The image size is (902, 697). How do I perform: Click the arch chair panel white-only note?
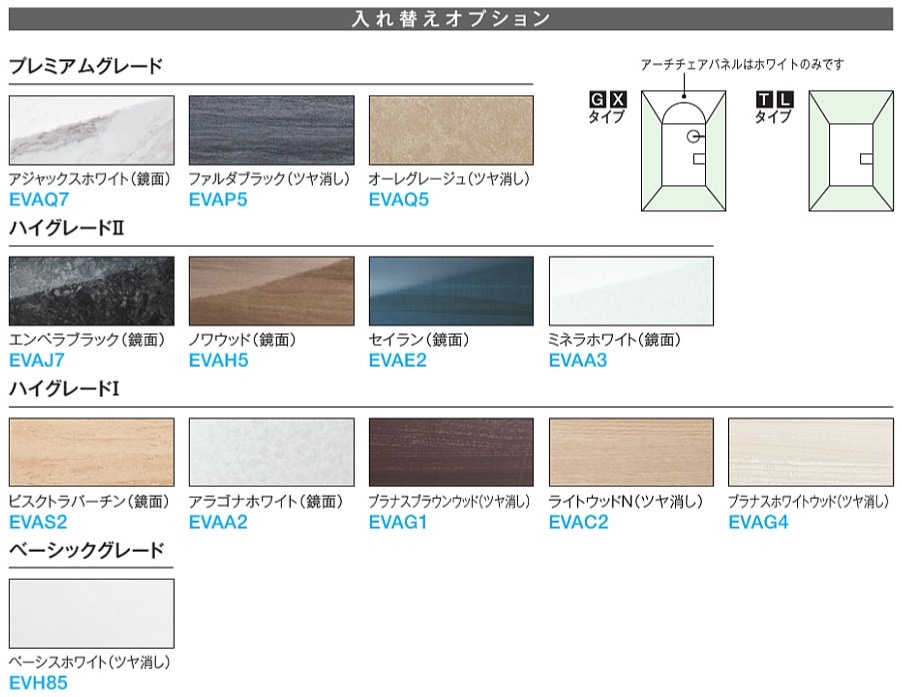pyautogui.click(x=742, y=65)
